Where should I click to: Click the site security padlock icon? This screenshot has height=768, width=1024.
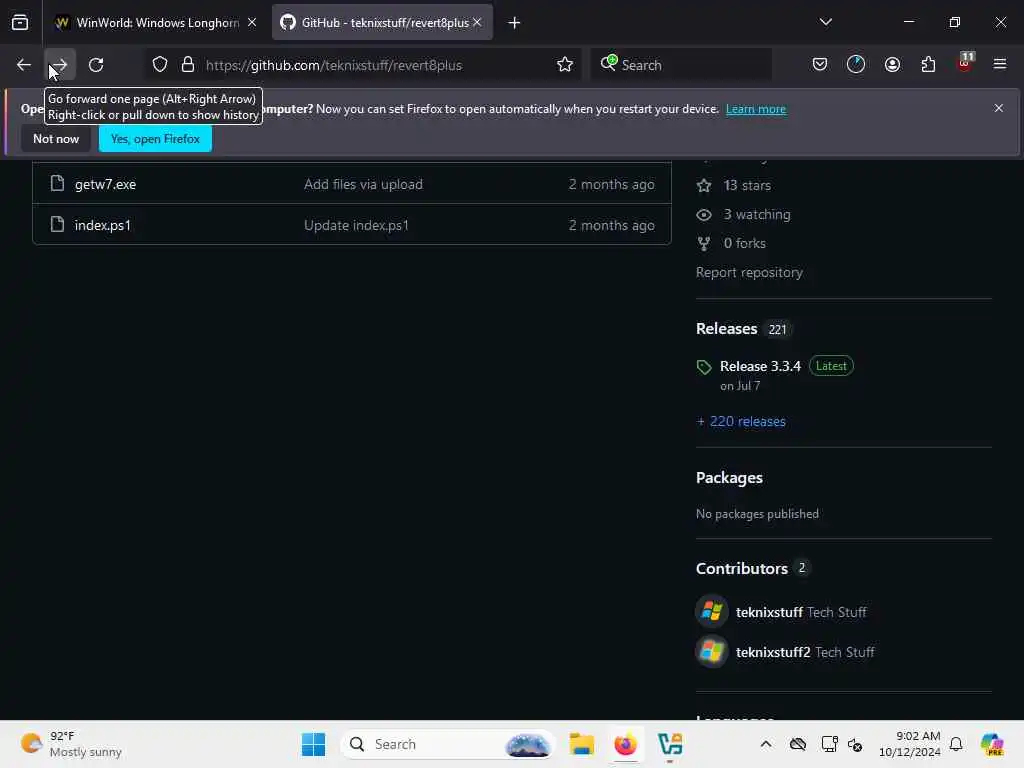pyautogui.click(x=188, y=65)
